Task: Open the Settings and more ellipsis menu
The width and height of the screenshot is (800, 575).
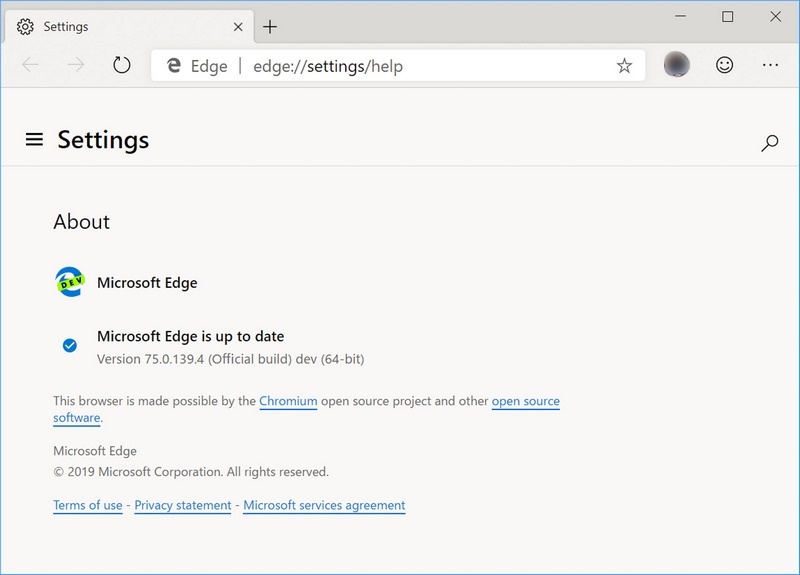Action: [770, 65]
